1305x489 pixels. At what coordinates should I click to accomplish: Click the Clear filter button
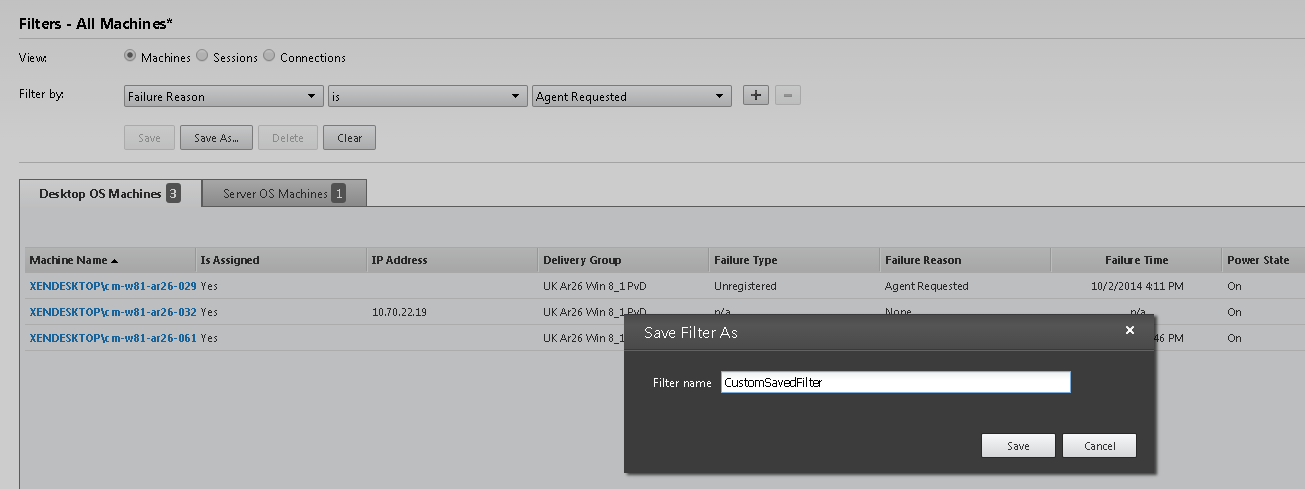349,138
